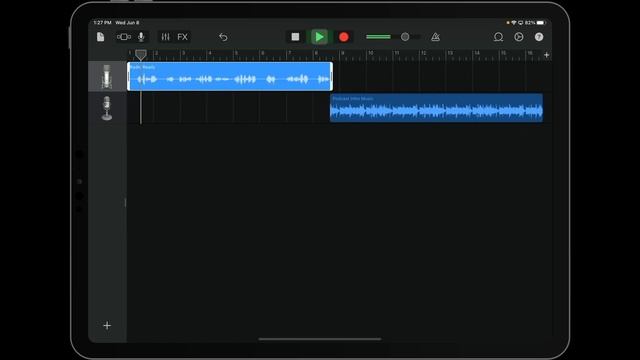This screenshot has height=360, width=640.
Task: Toggle the metronome
Action: pos(436,37)
